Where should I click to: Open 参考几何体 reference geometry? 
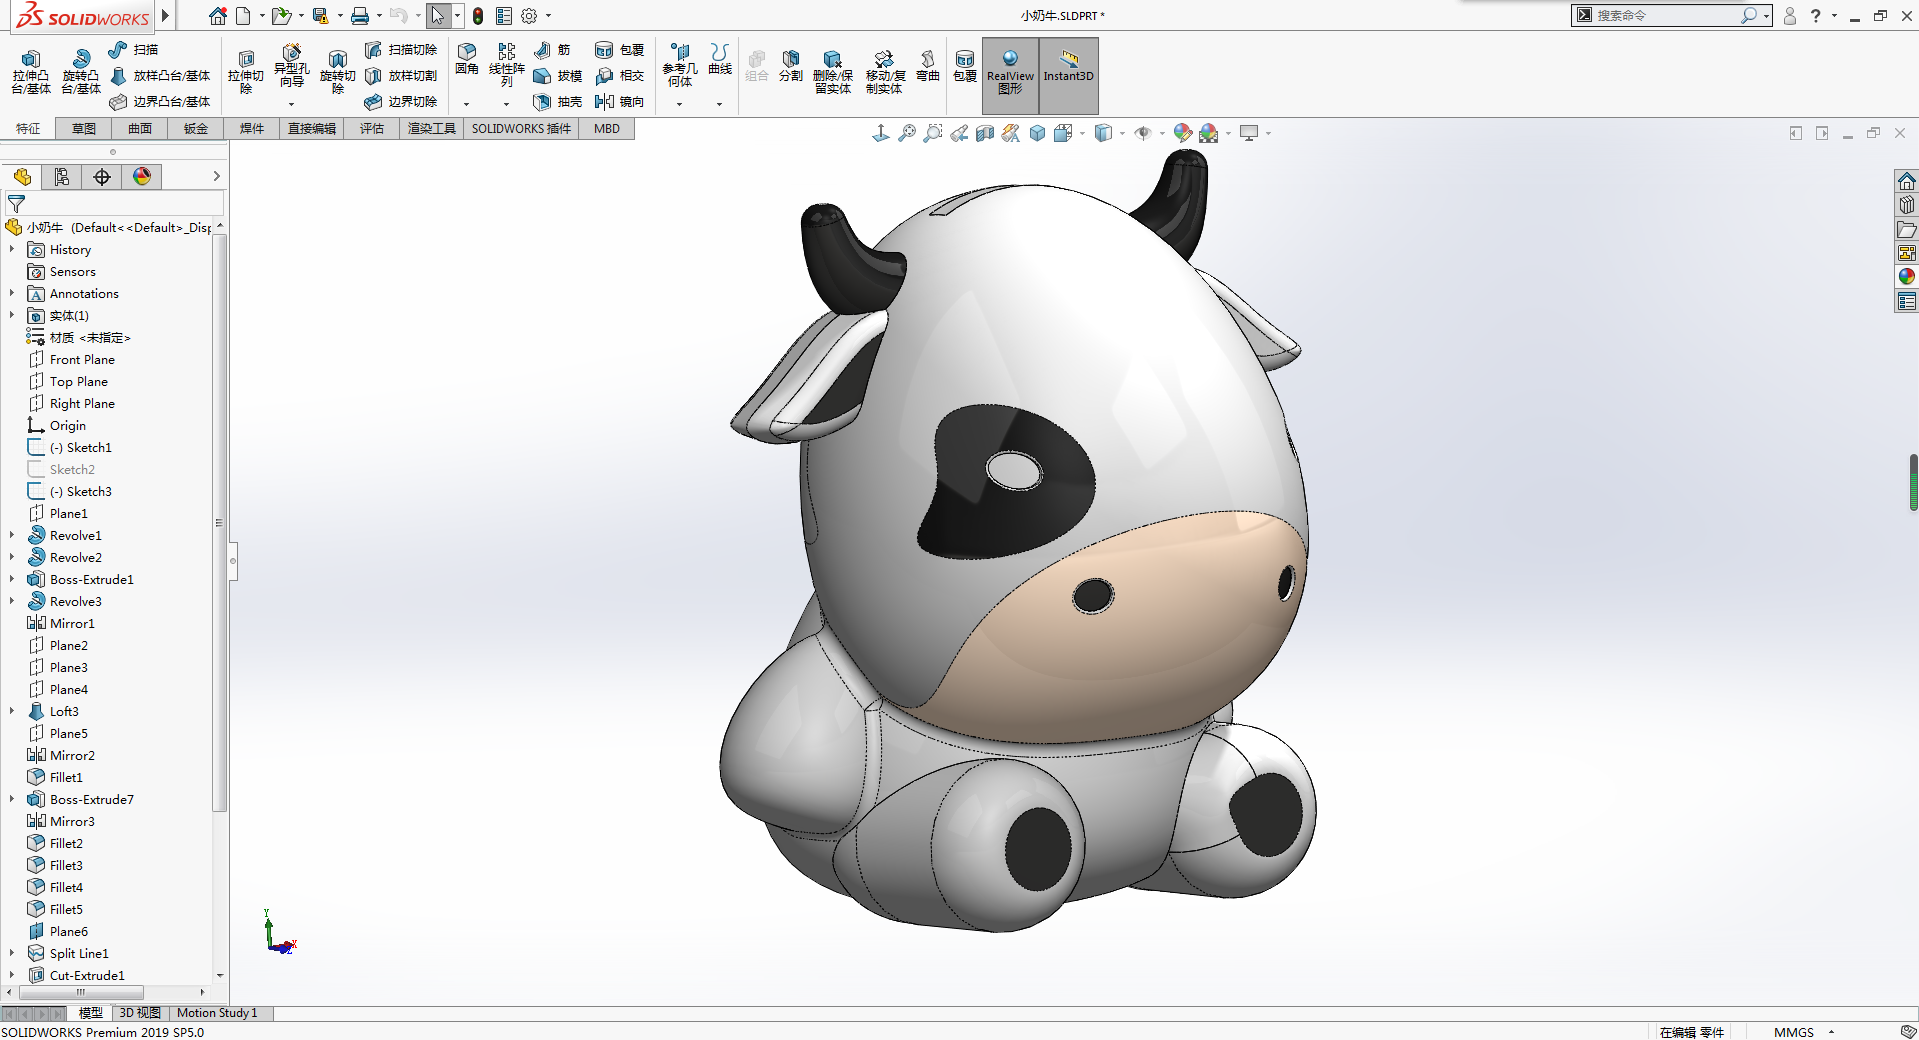pyautogui.click(x=680, y=65)
